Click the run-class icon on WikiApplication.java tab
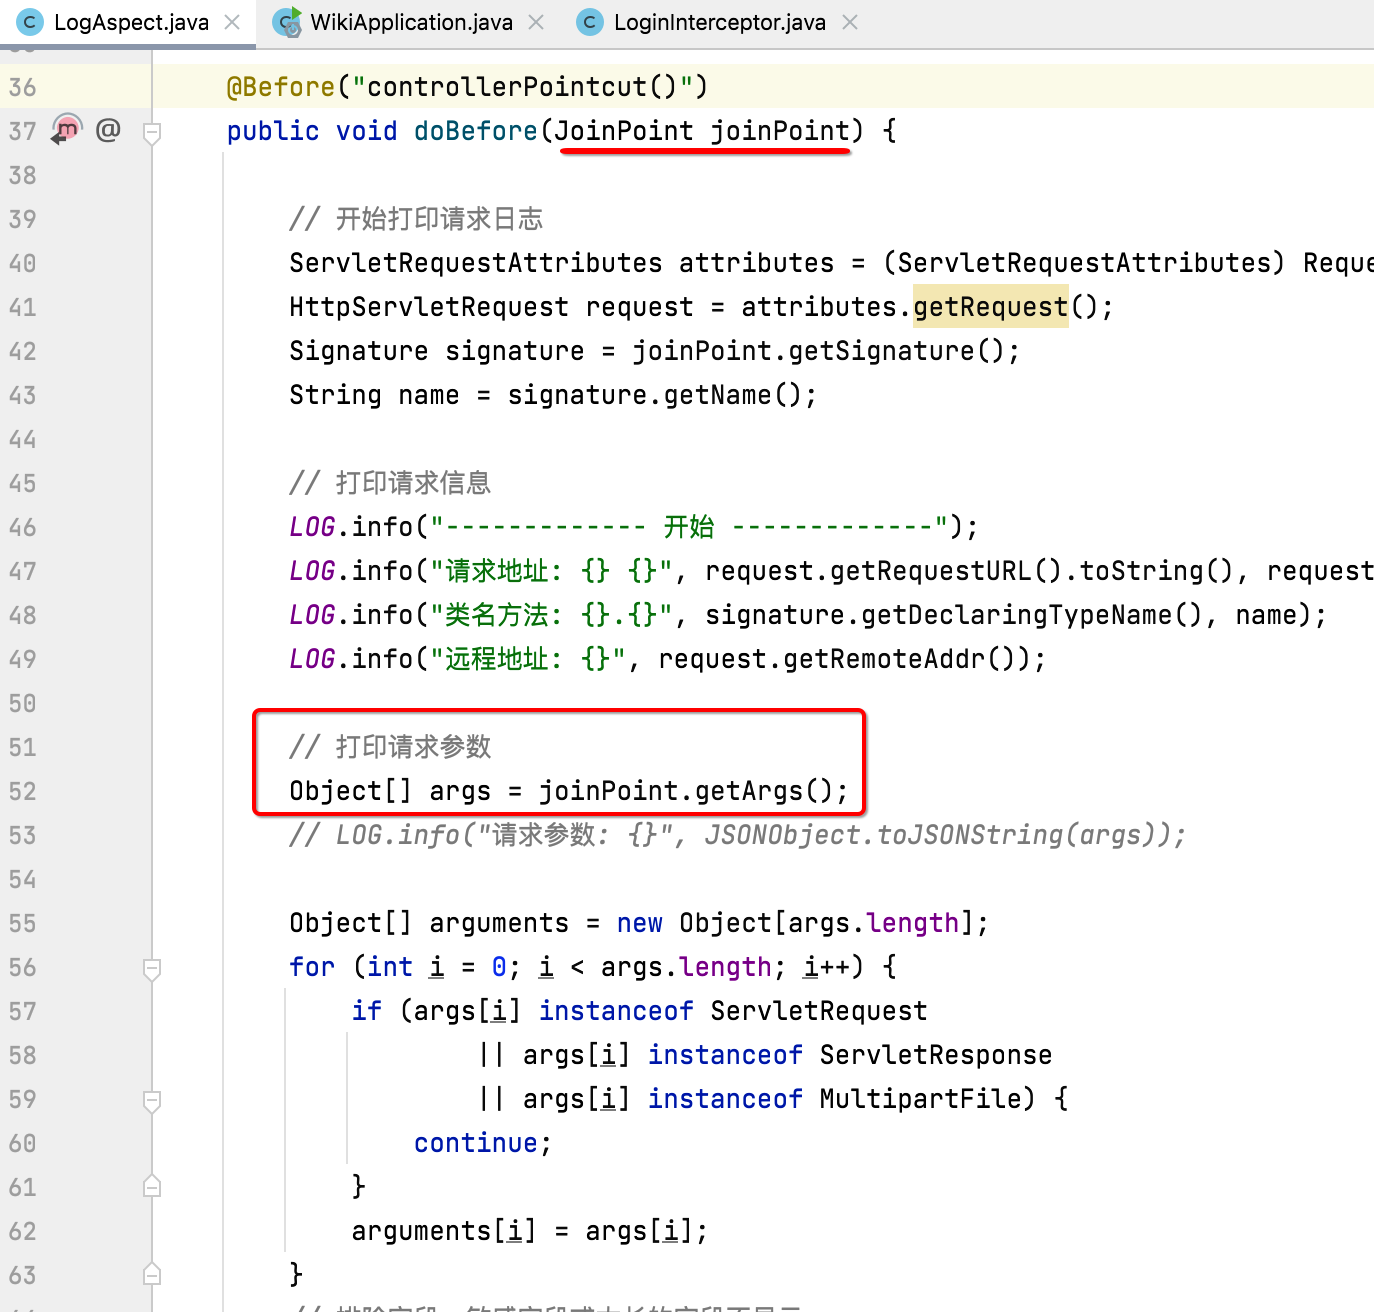 click(288, 22)
